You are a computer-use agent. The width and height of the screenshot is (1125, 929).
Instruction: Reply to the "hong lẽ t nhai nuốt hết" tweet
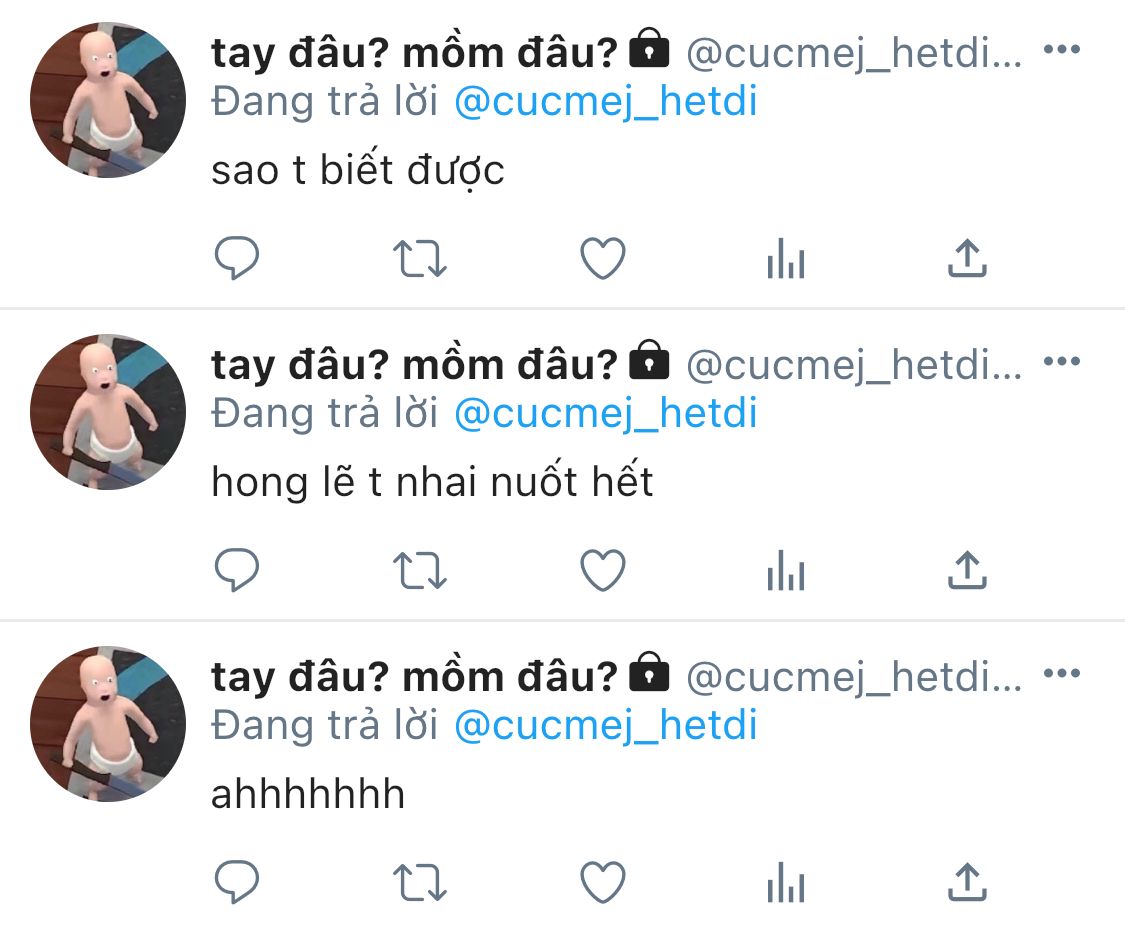238,571
